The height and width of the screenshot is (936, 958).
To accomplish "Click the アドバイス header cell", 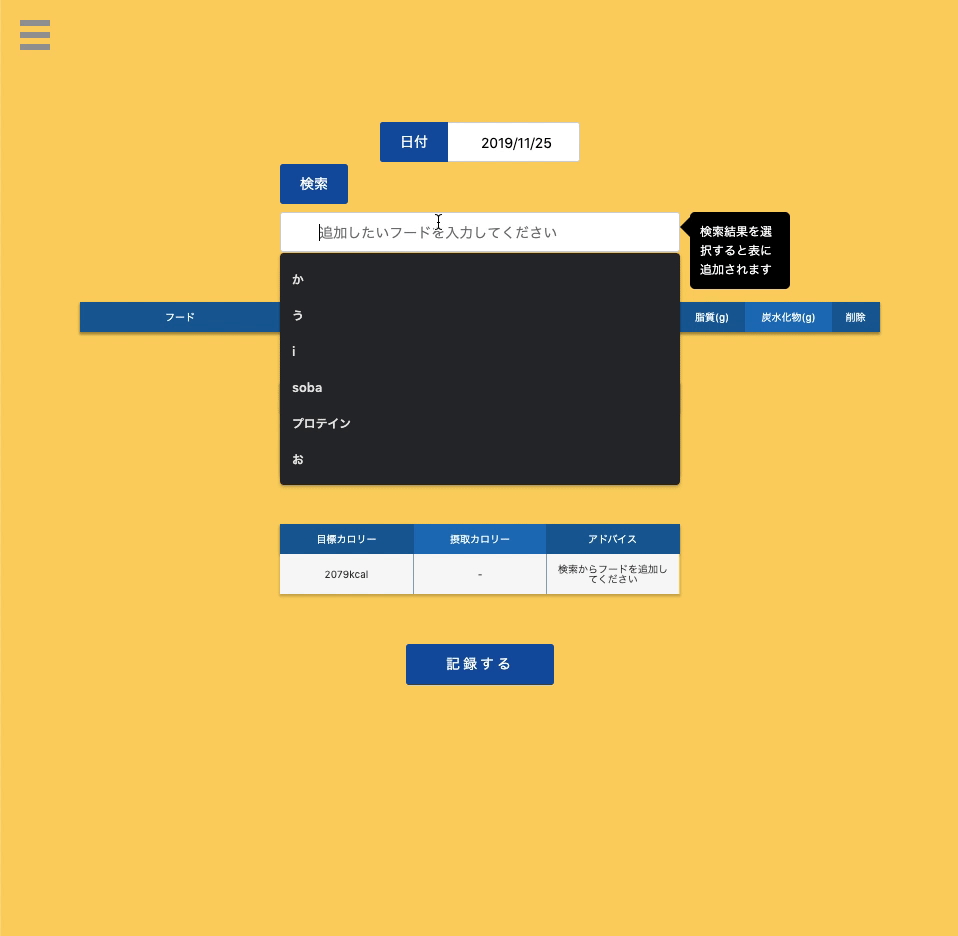I will (612, 539).
